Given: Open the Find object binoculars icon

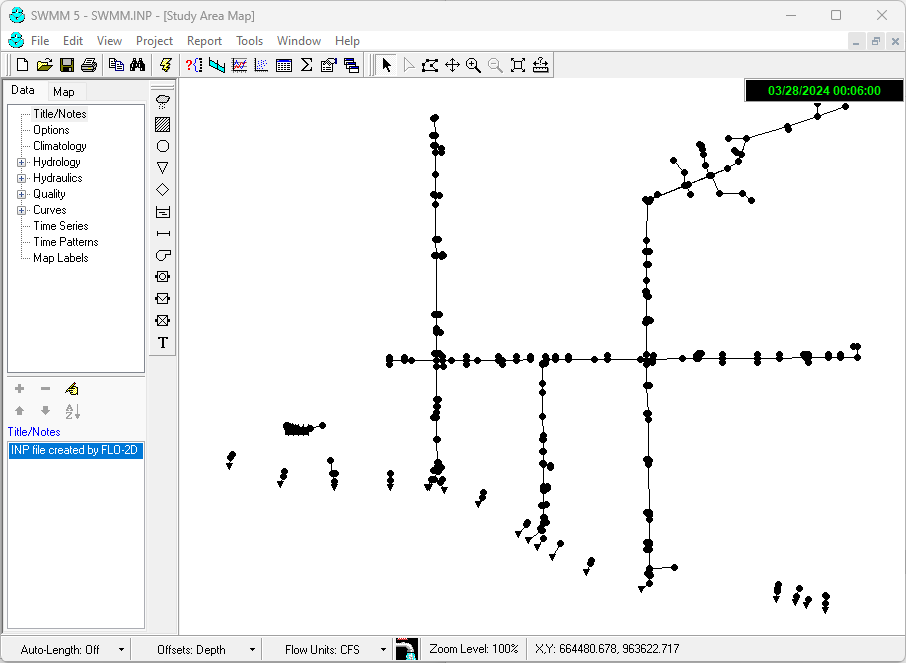Looking at the screenshot, I should click(x=138, y=65).
